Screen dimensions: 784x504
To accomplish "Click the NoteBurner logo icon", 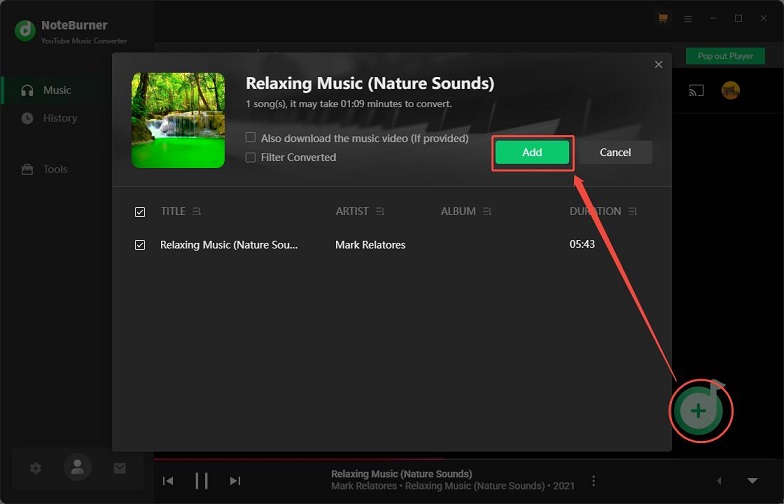I will point(25,30).
